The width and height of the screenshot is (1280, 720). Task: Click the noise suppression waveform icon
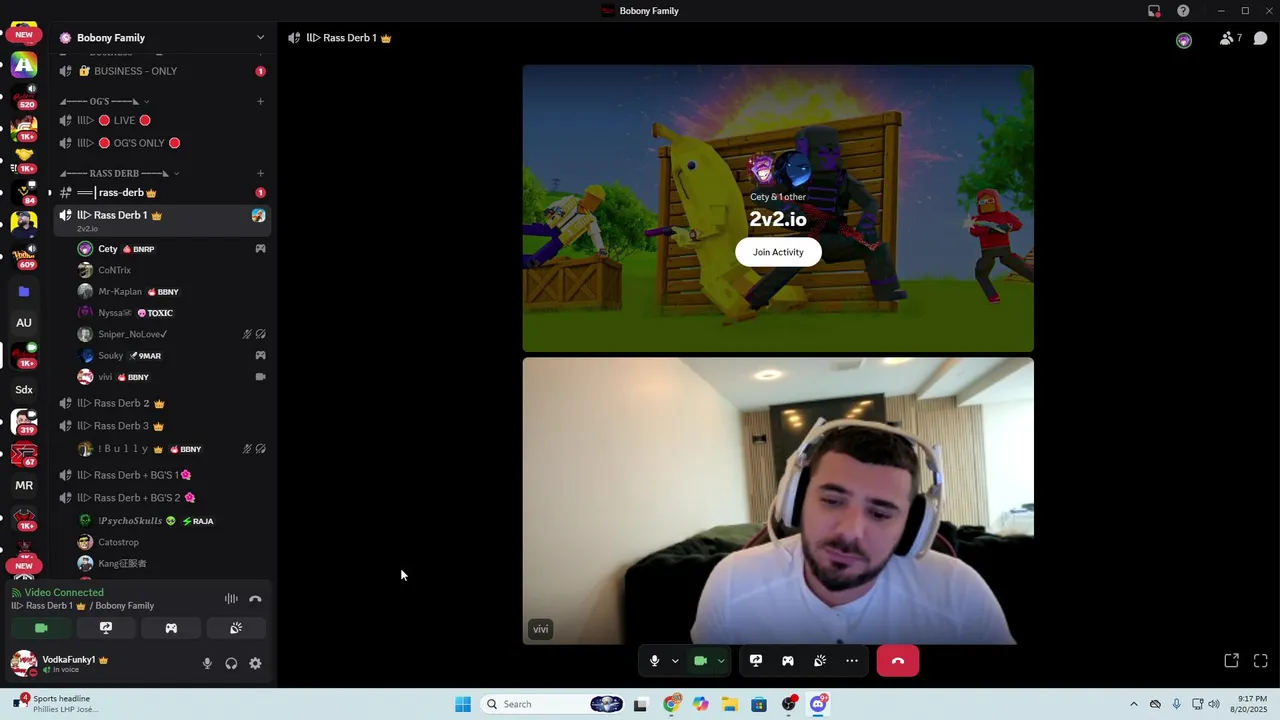click(x=231, y=599)
